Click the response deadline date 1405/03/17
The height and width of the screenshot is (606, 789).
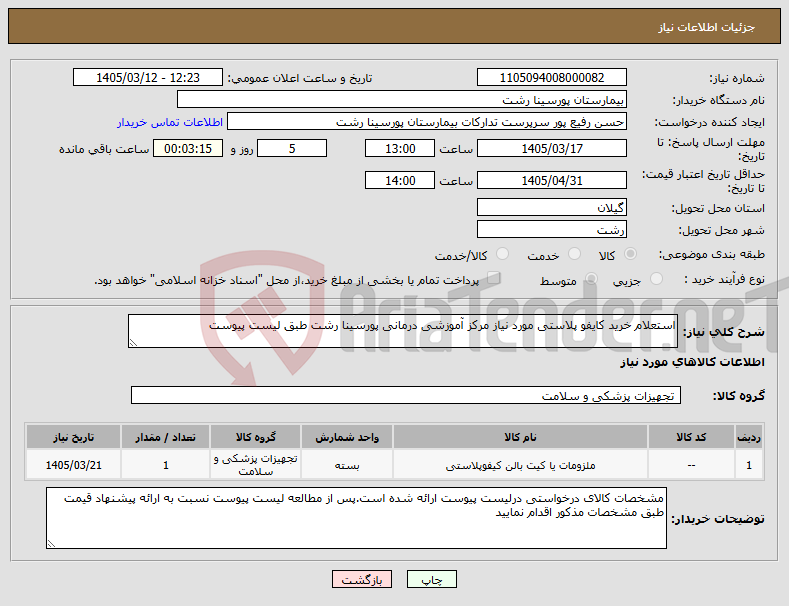[x=551, y=148]
